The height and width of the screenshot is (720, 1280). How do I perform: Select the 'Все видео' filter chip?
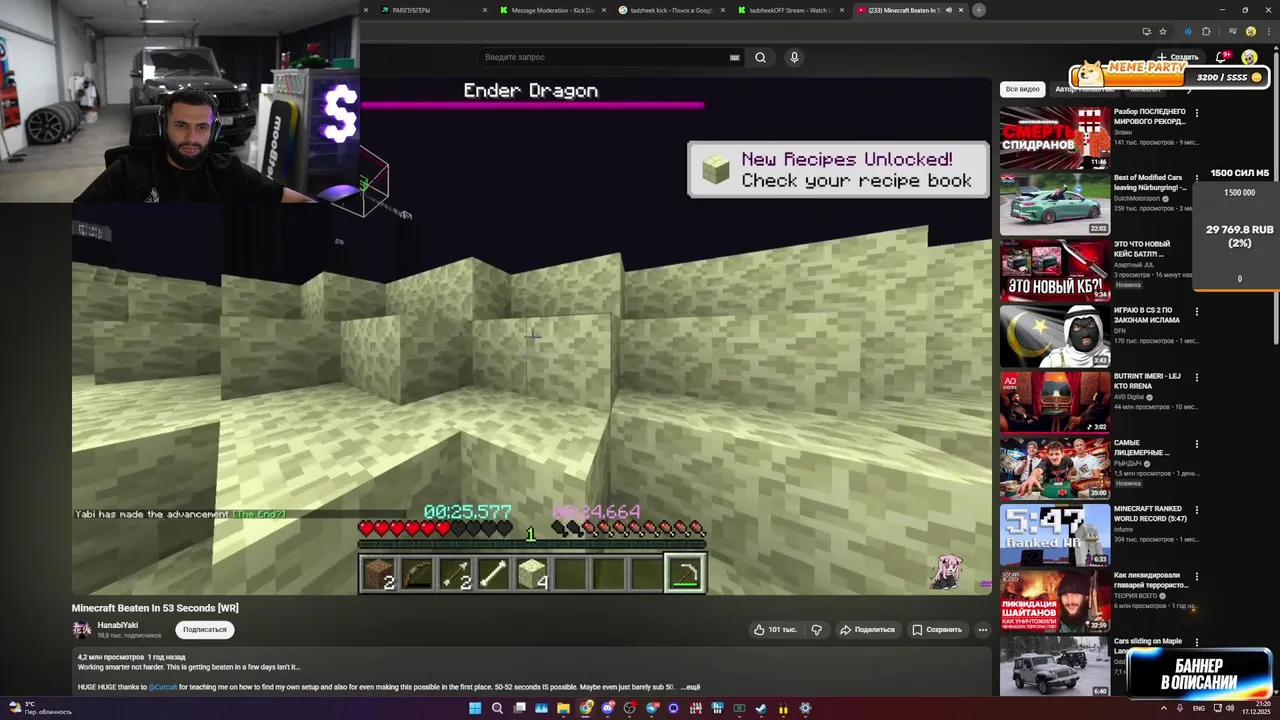pos(1023,89)
